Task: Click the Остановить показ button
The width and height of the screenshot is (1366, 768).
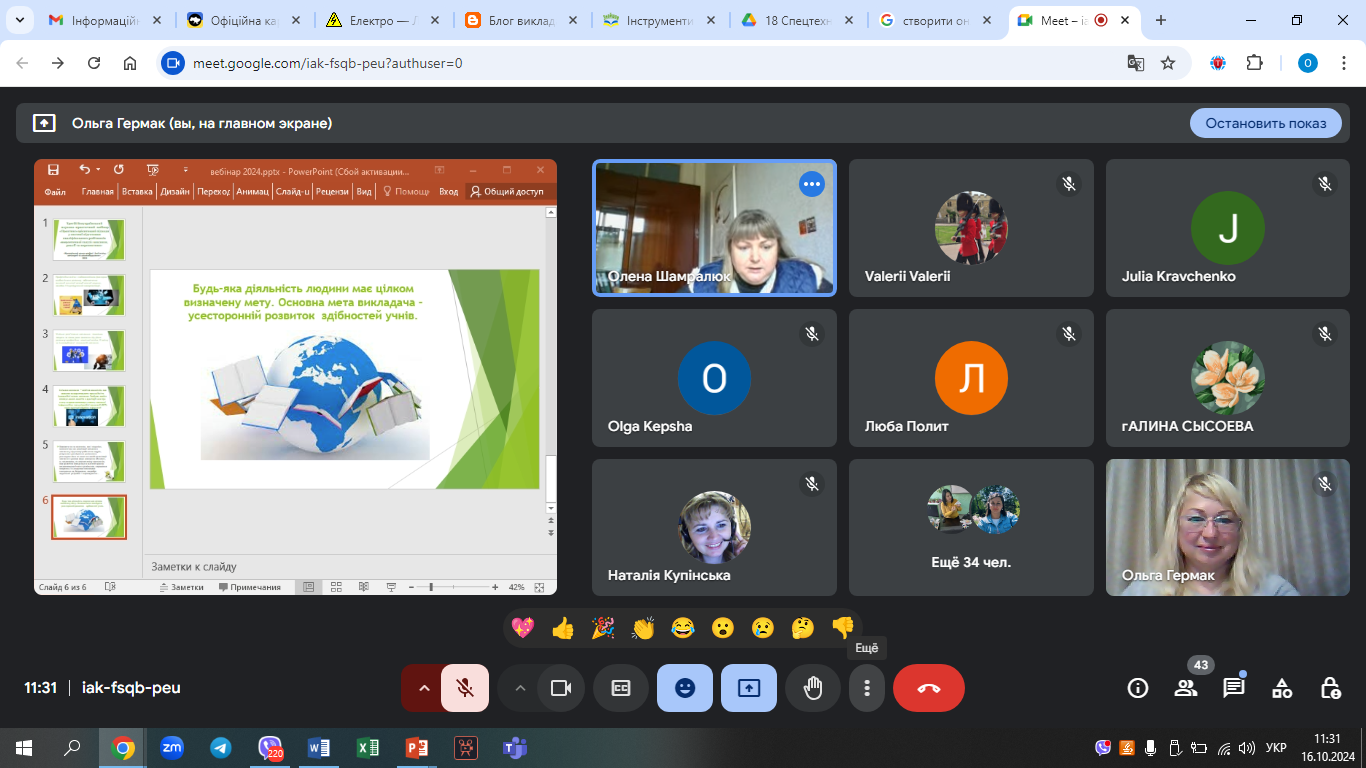Action: [1265, 123]
